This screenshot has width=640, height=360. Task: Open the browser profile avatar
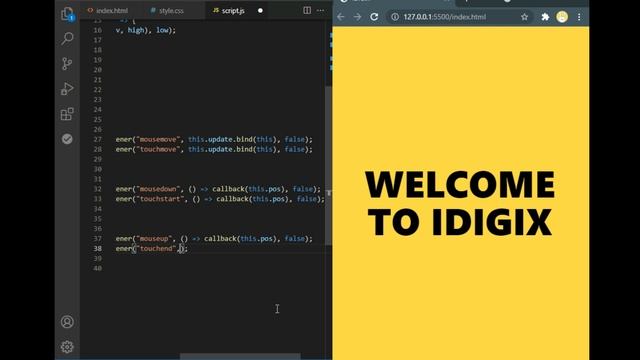(562, 17)
